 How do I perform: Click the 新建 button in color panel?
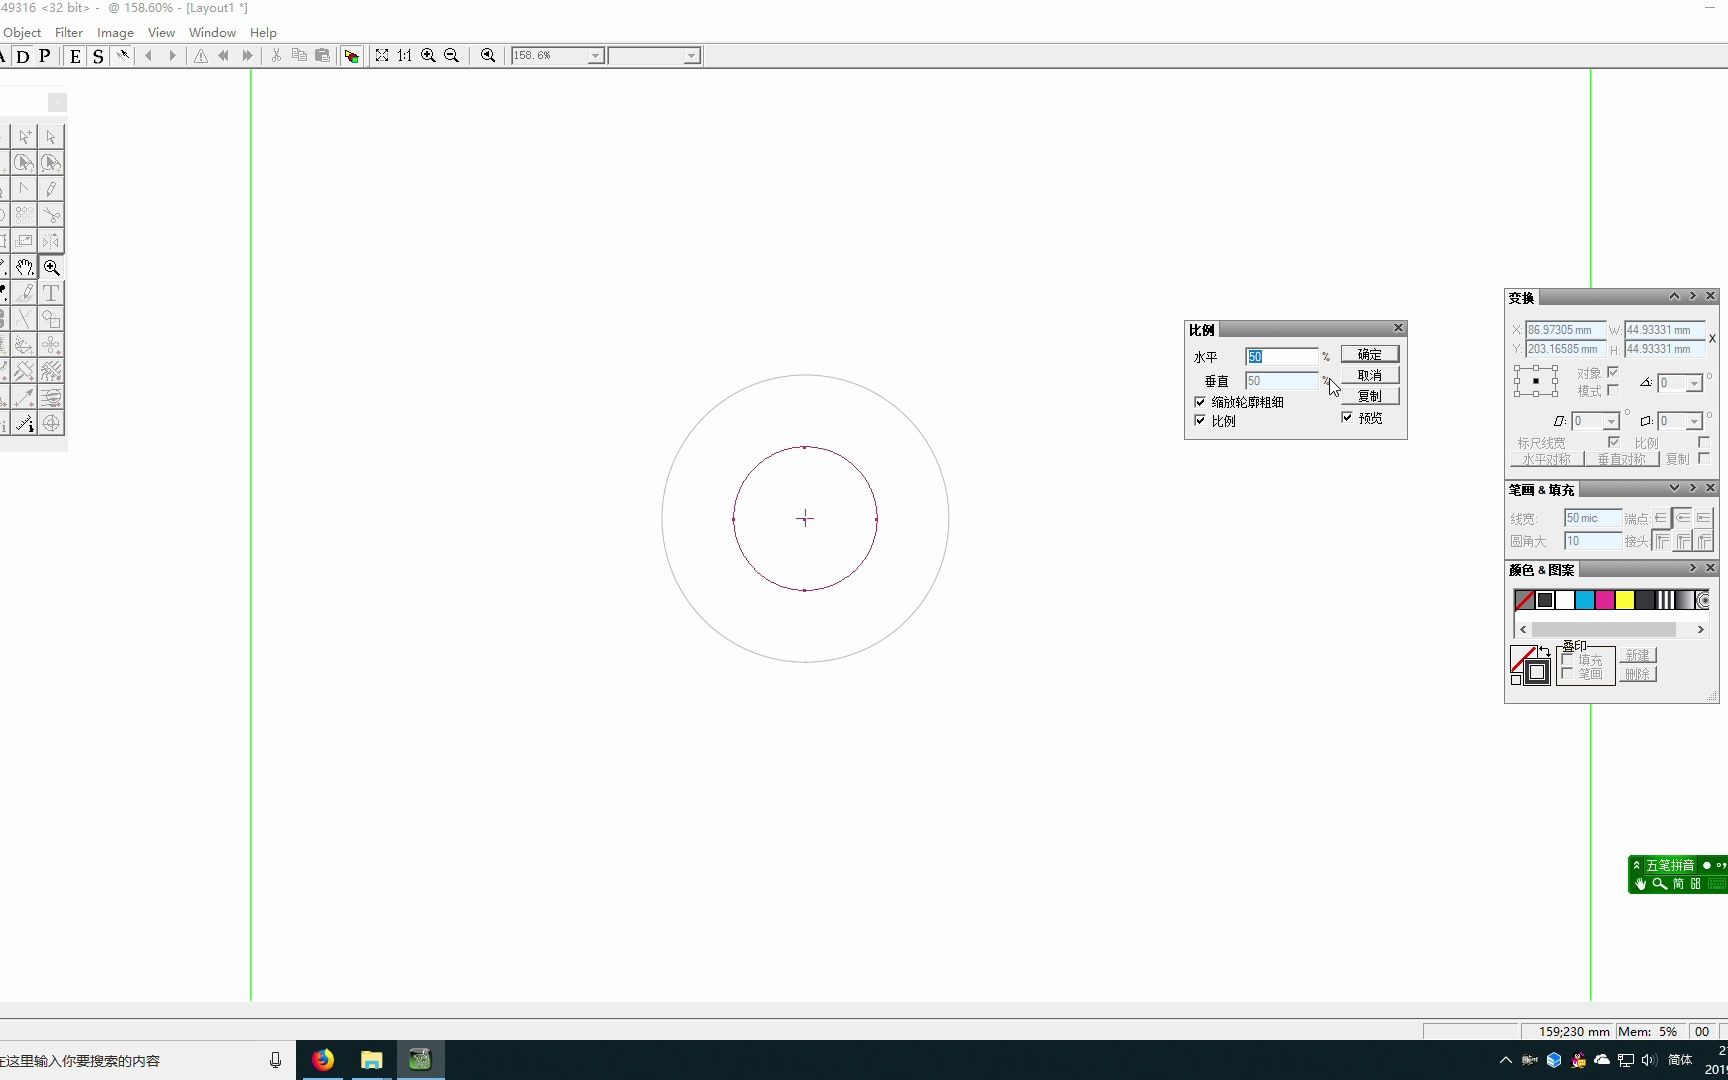tap(1637, 655)
